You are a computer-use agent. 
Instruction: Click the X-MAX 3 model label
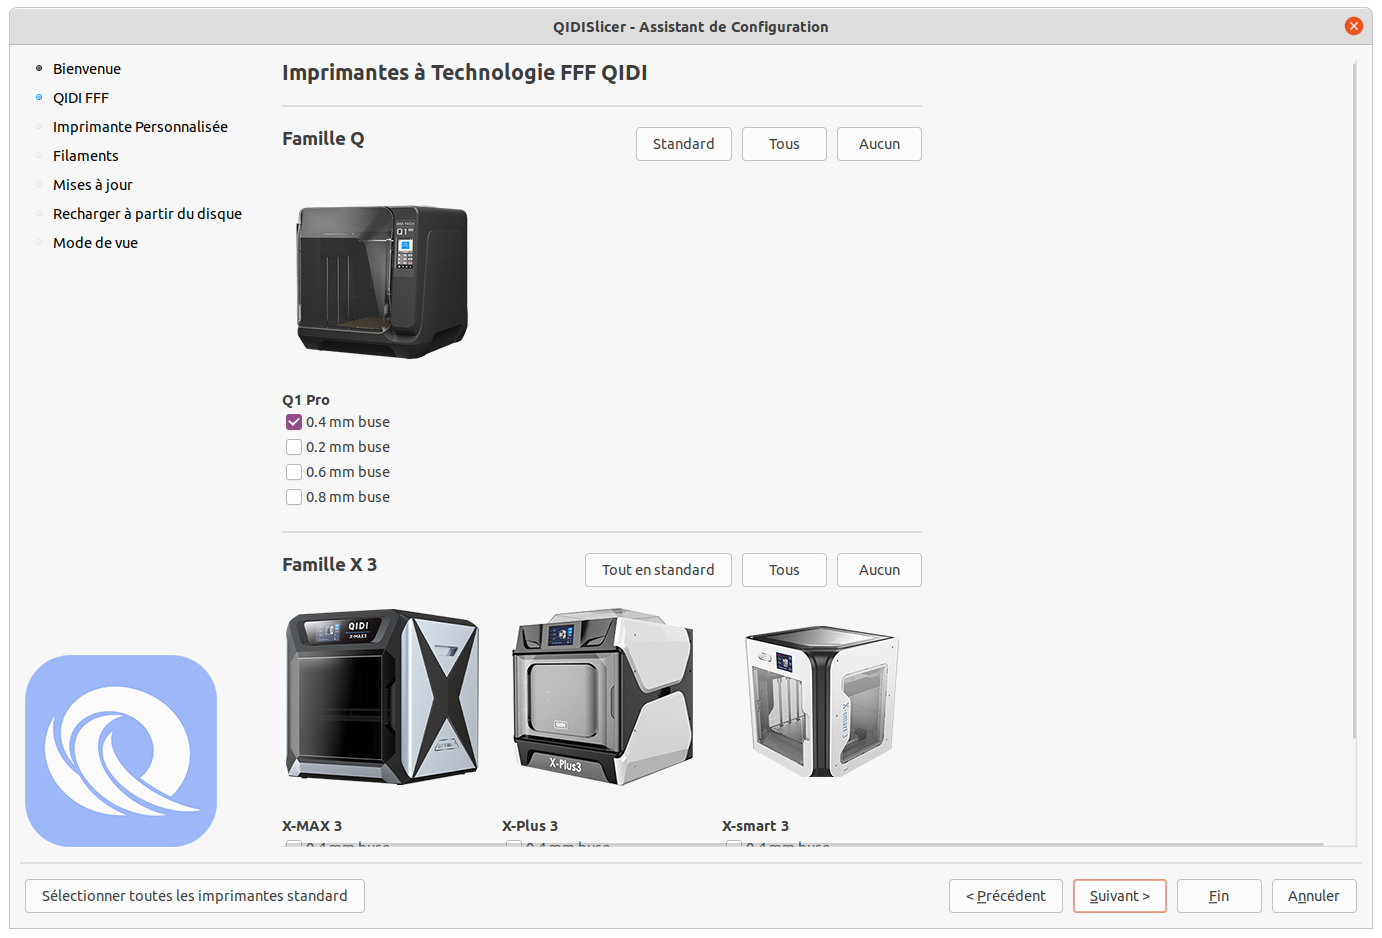(312, 826)
